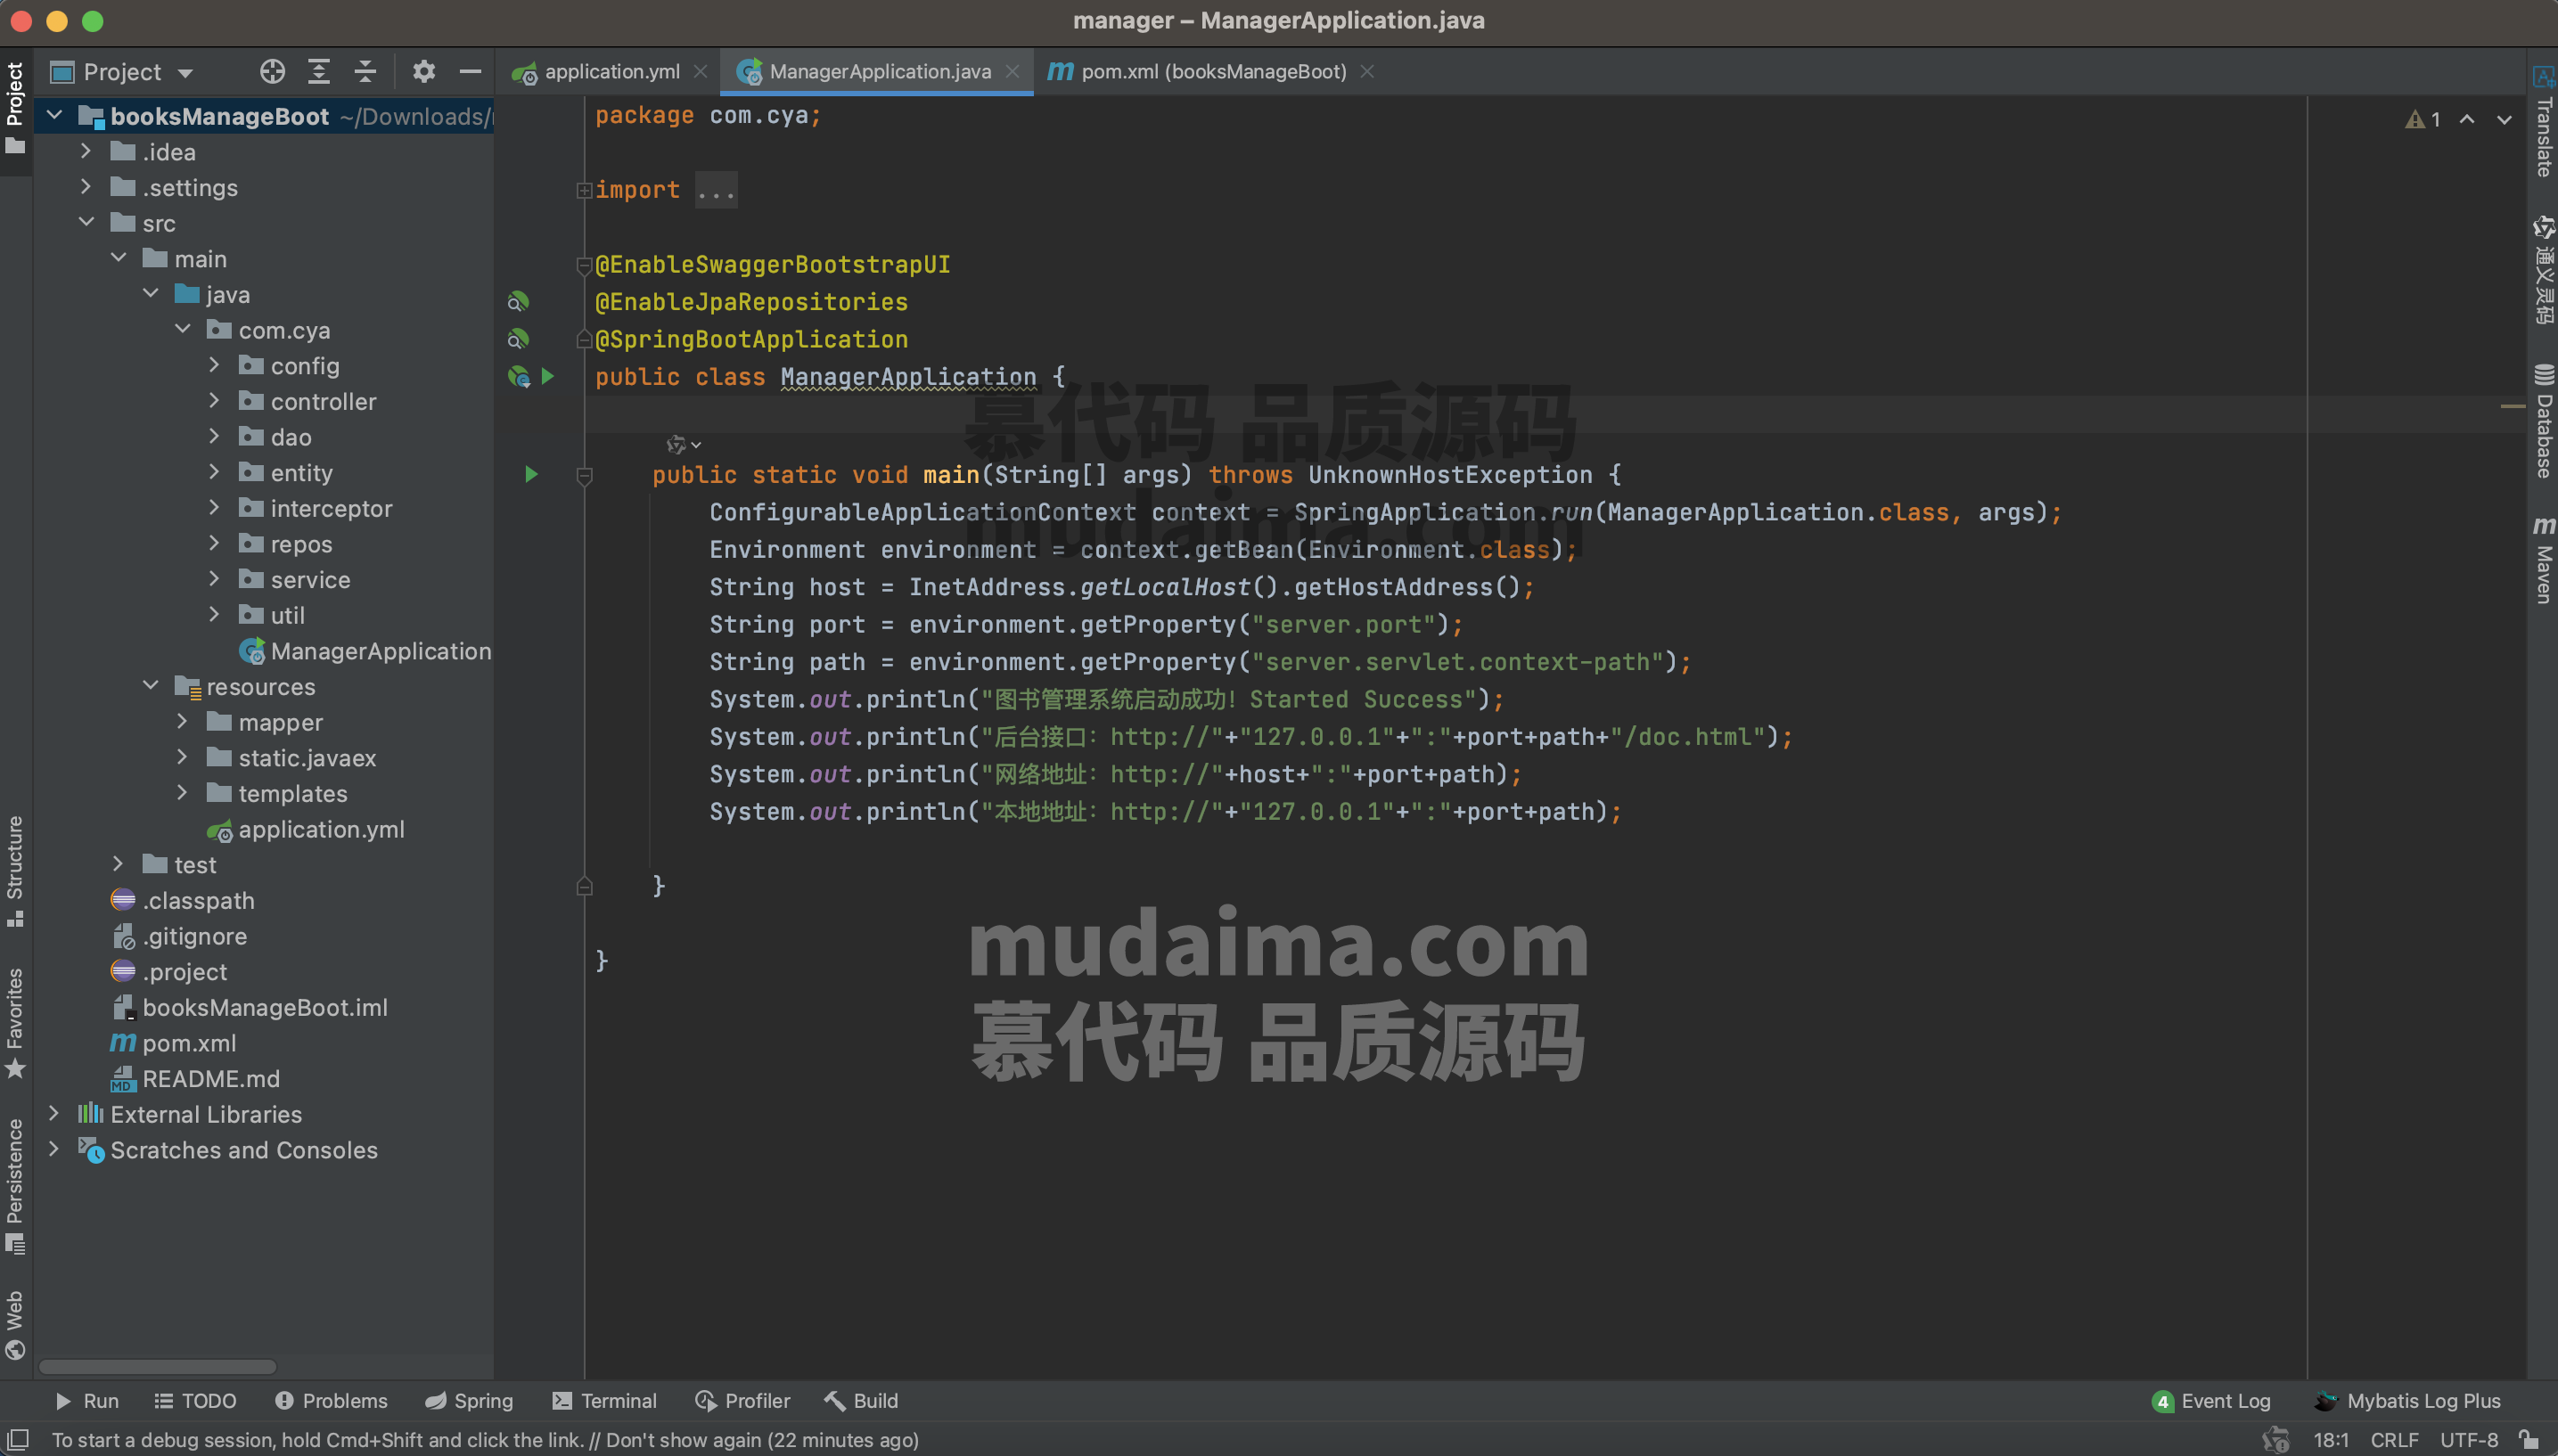Collapse the booksManageBoot root node
The width and height of the screenshot is (2558, 1456).
coord(55,116)
